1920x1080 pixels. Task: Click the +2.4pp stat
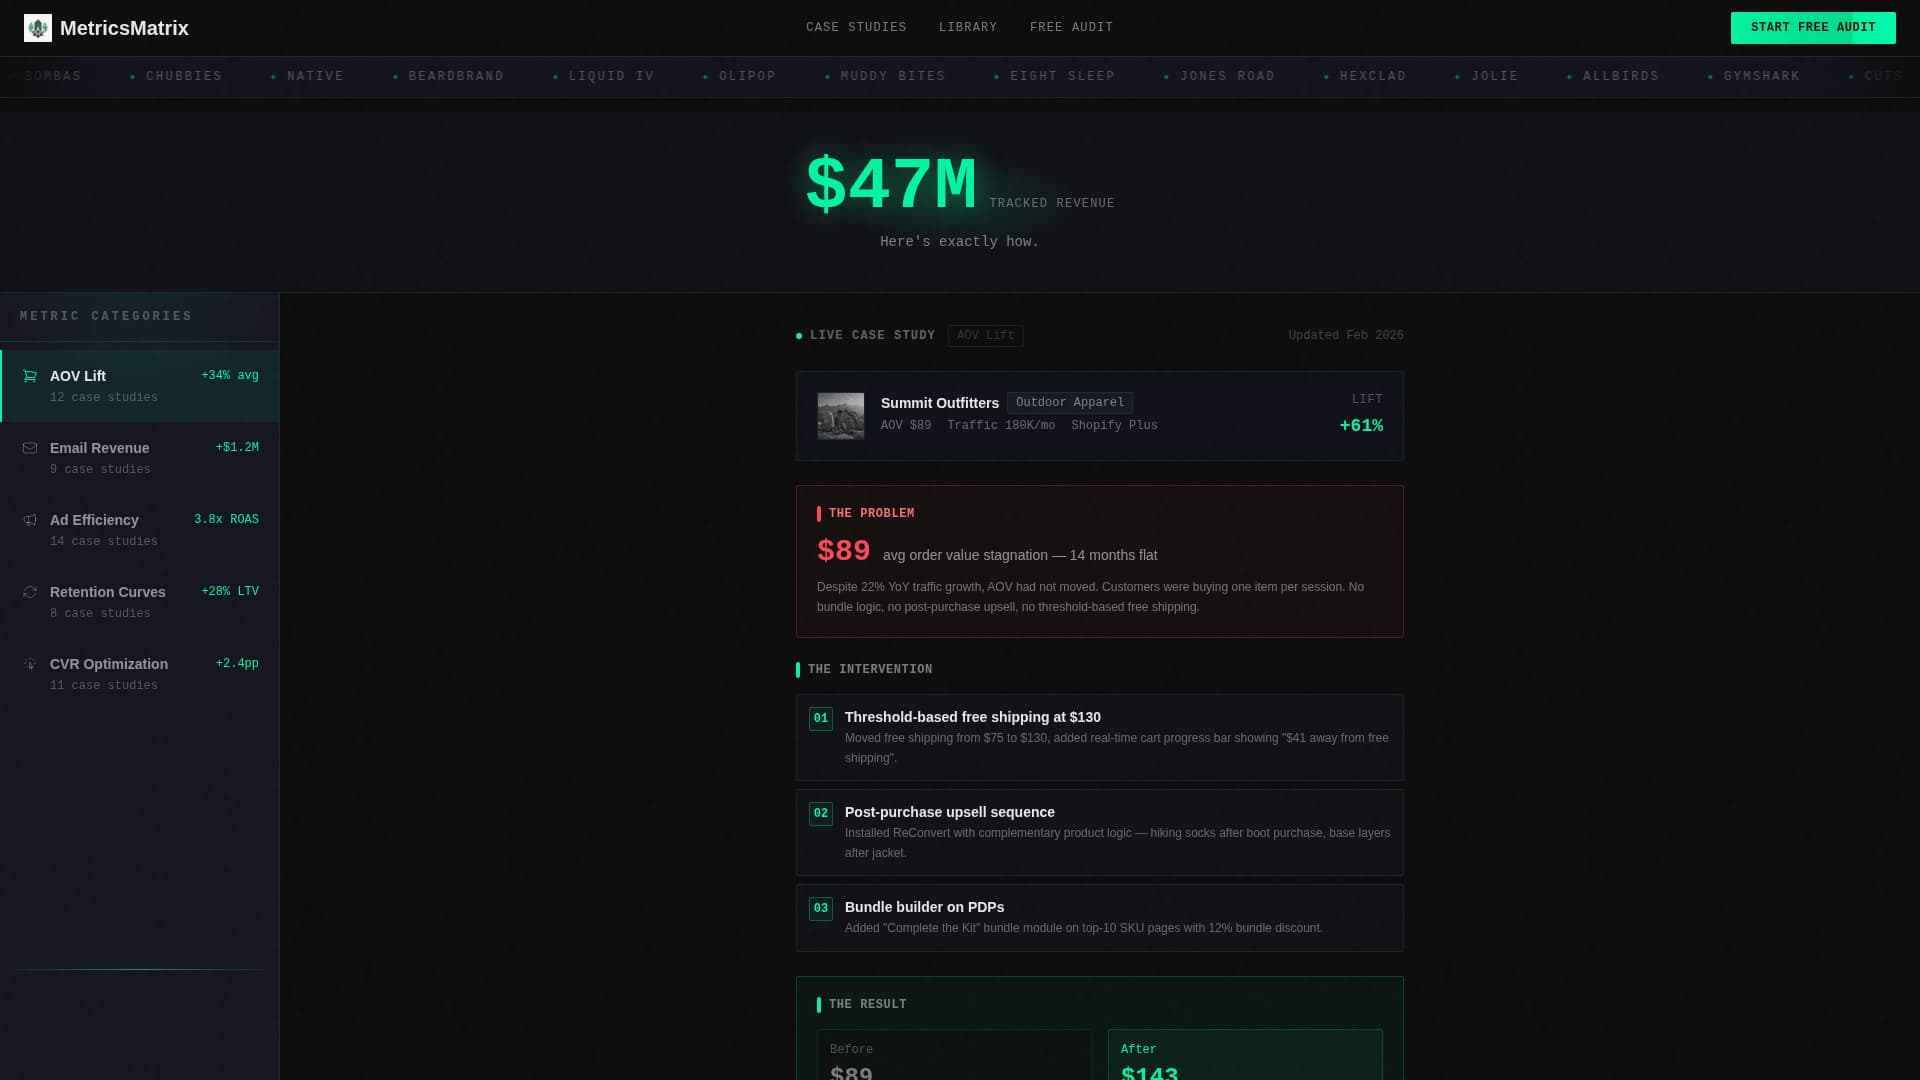coord(237,664)
